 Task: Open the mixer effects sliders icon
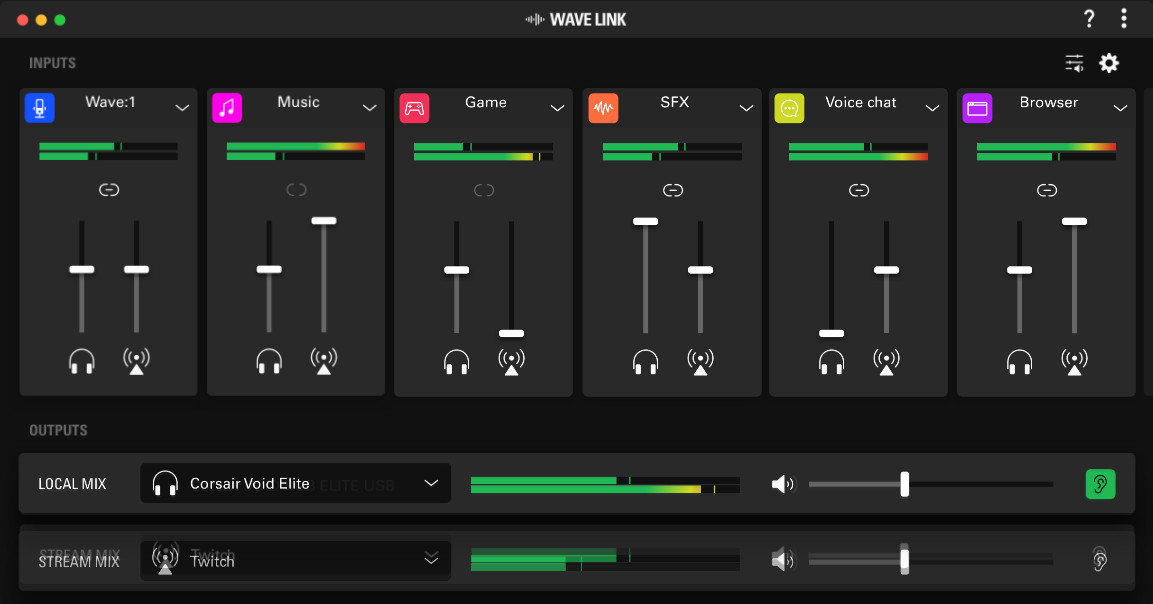pyautogui.click(x=1074, y=63)
